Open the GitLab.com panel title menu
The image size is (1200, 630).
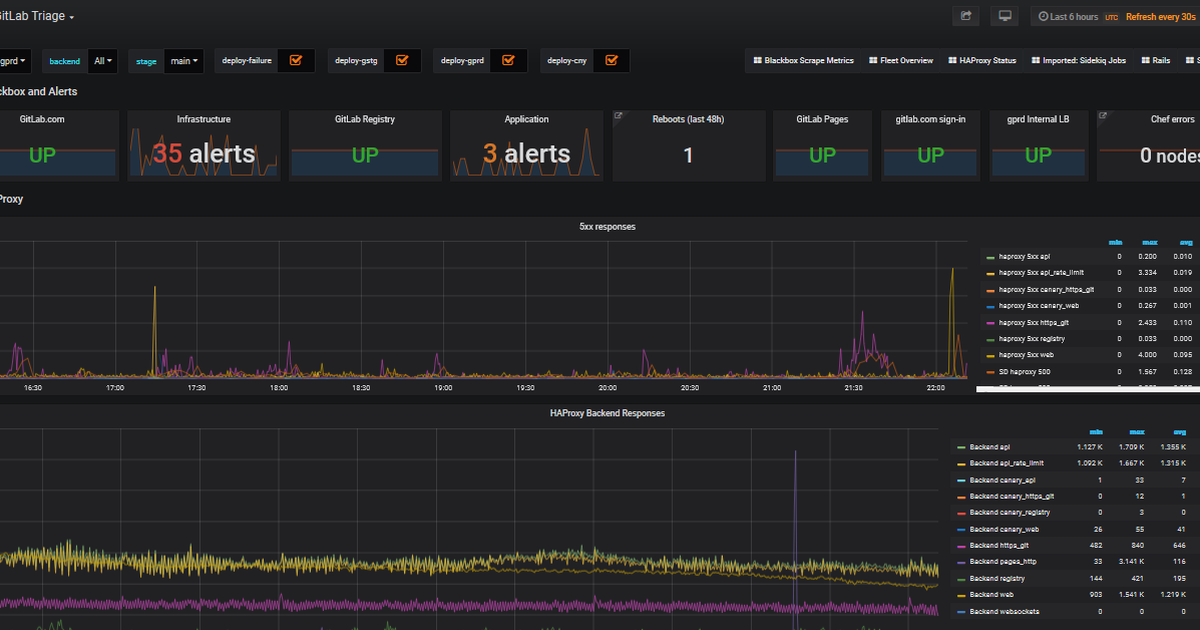pyautogui.click(x=41, y=119)
